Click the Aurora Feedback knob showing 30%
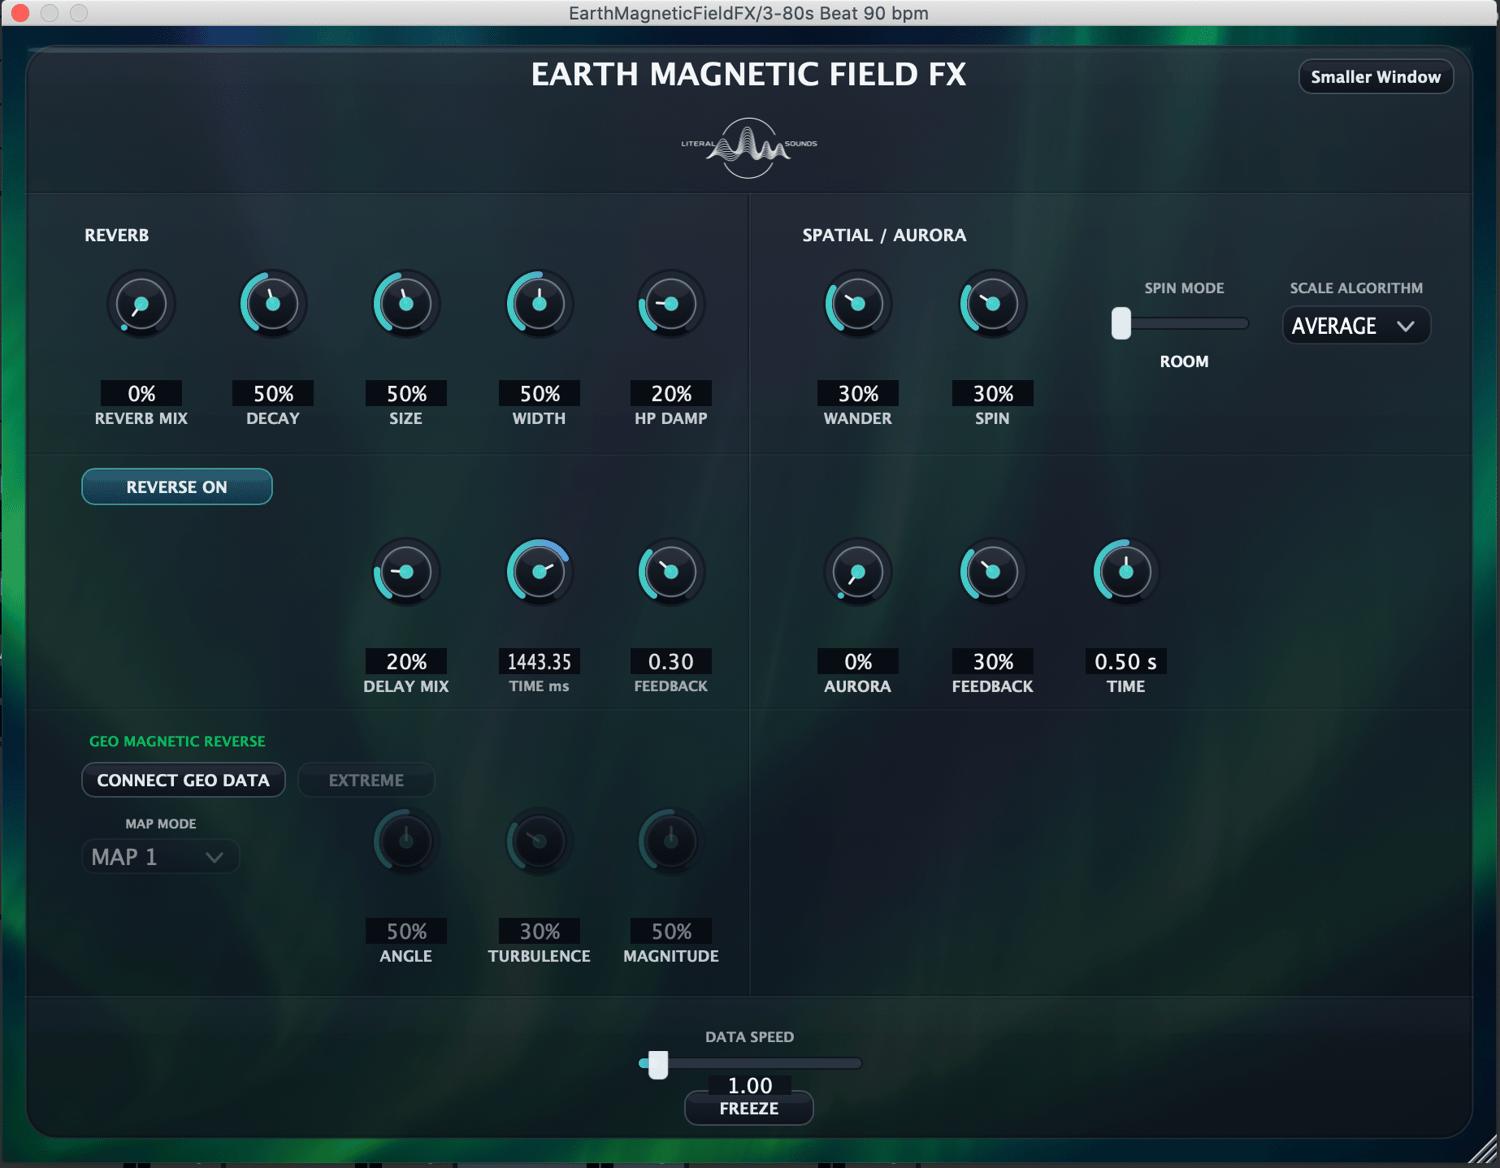The width and height of the screenshot is (1500, 1168). (992, 572)
